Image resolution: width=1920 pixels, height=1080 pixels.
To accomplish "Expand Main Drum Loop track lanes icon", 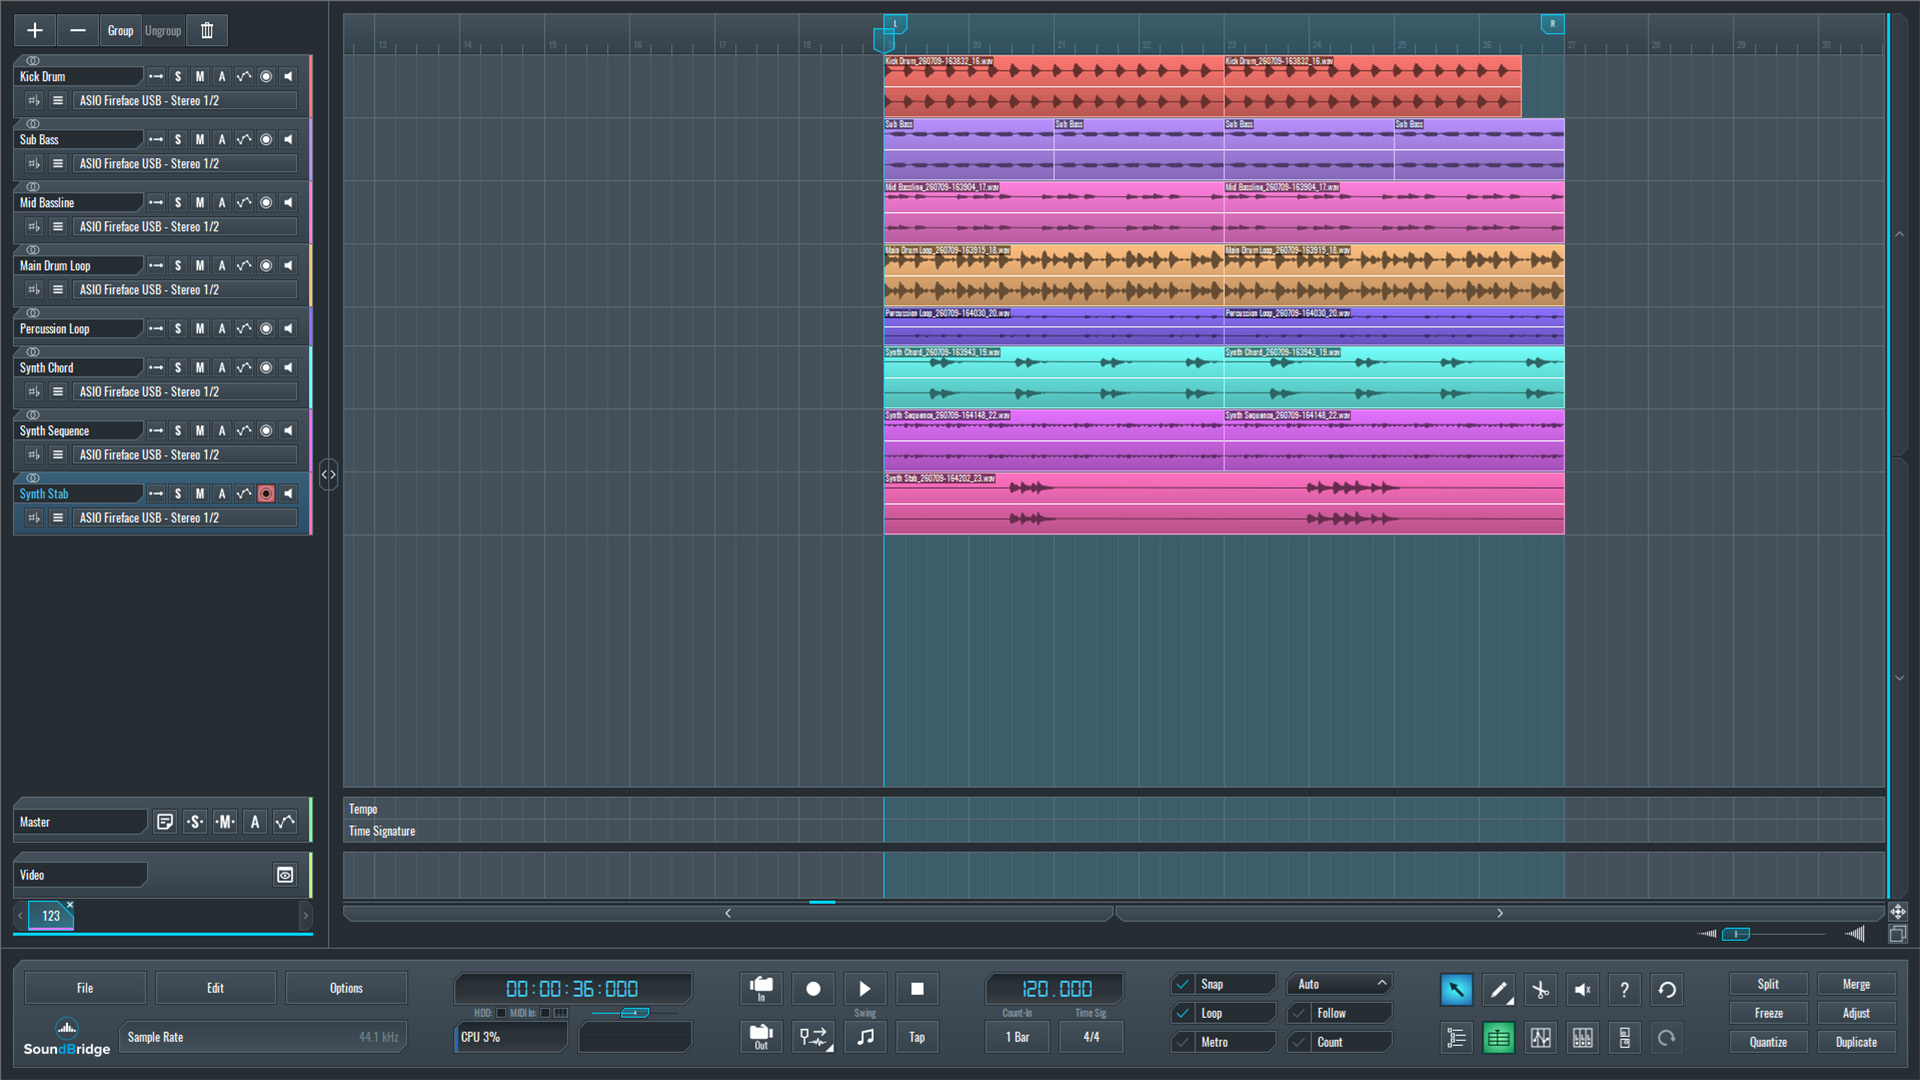I will 58,290.
